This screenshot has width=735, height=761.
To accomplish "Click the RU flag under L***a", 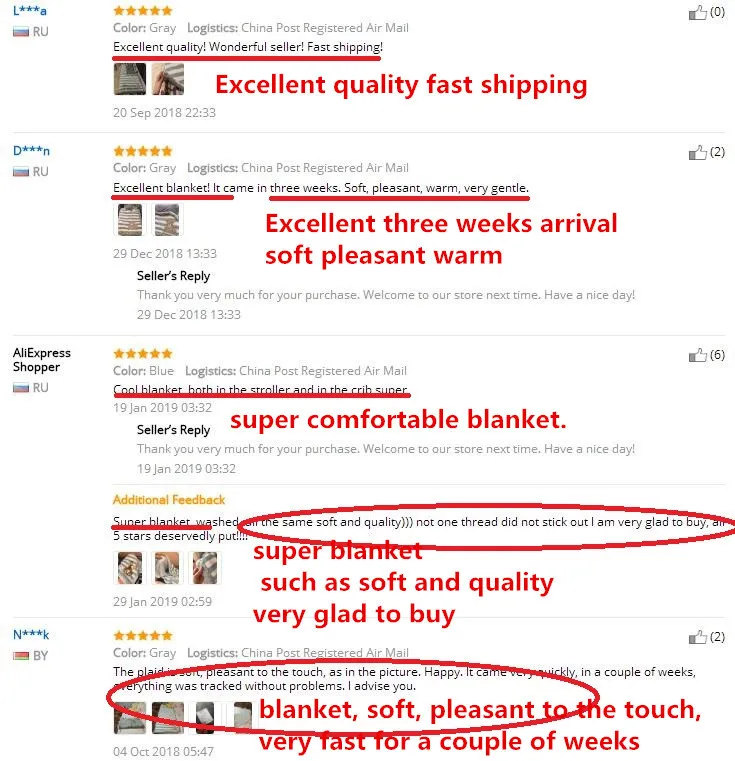I will coord(20,31).
